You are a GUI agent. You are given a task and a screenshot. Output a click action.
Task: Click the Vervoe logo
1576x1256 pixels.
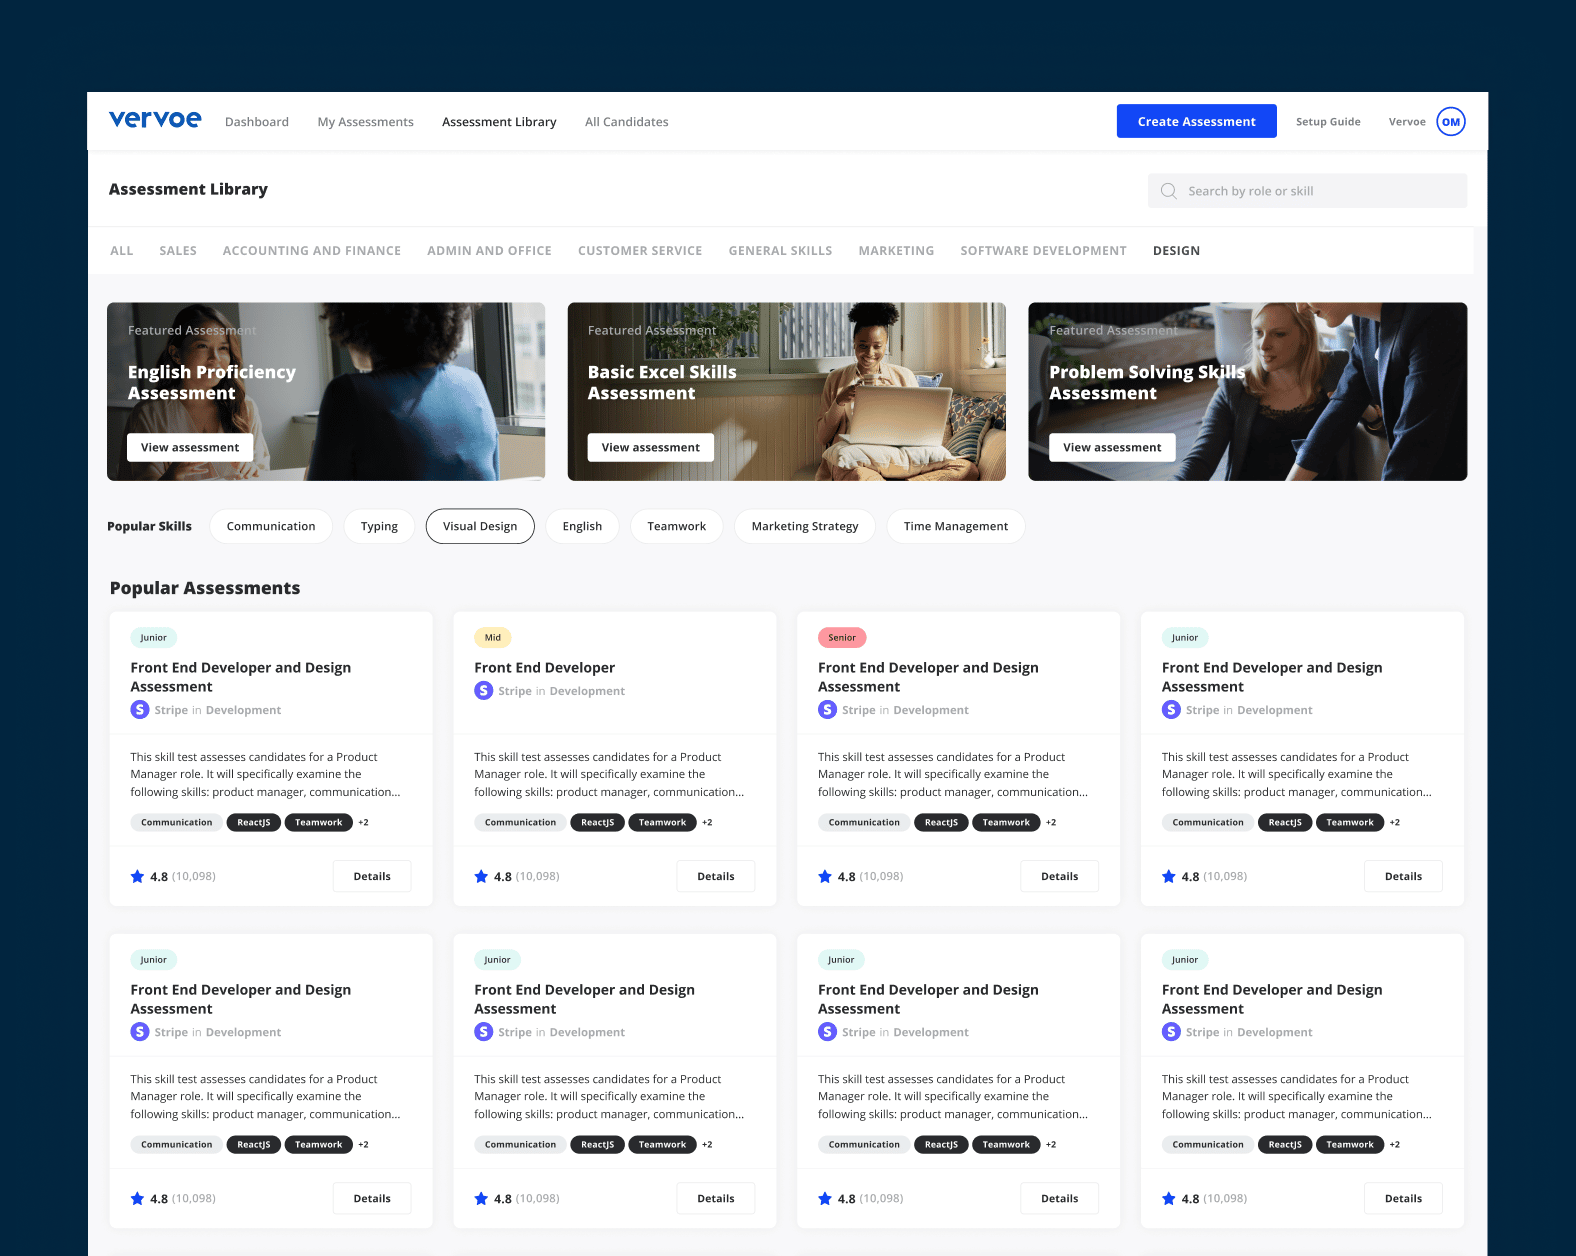pos(155,120)
